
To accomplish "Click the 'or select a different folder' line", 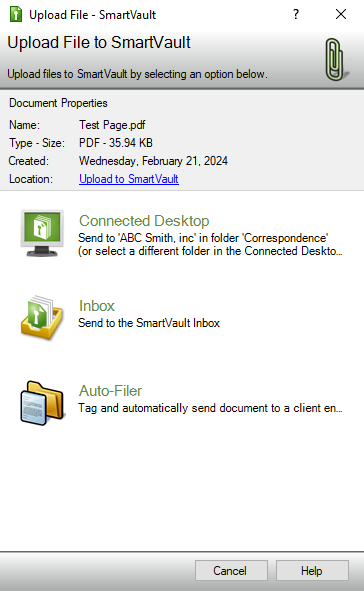I will click(x=210, y=251).
